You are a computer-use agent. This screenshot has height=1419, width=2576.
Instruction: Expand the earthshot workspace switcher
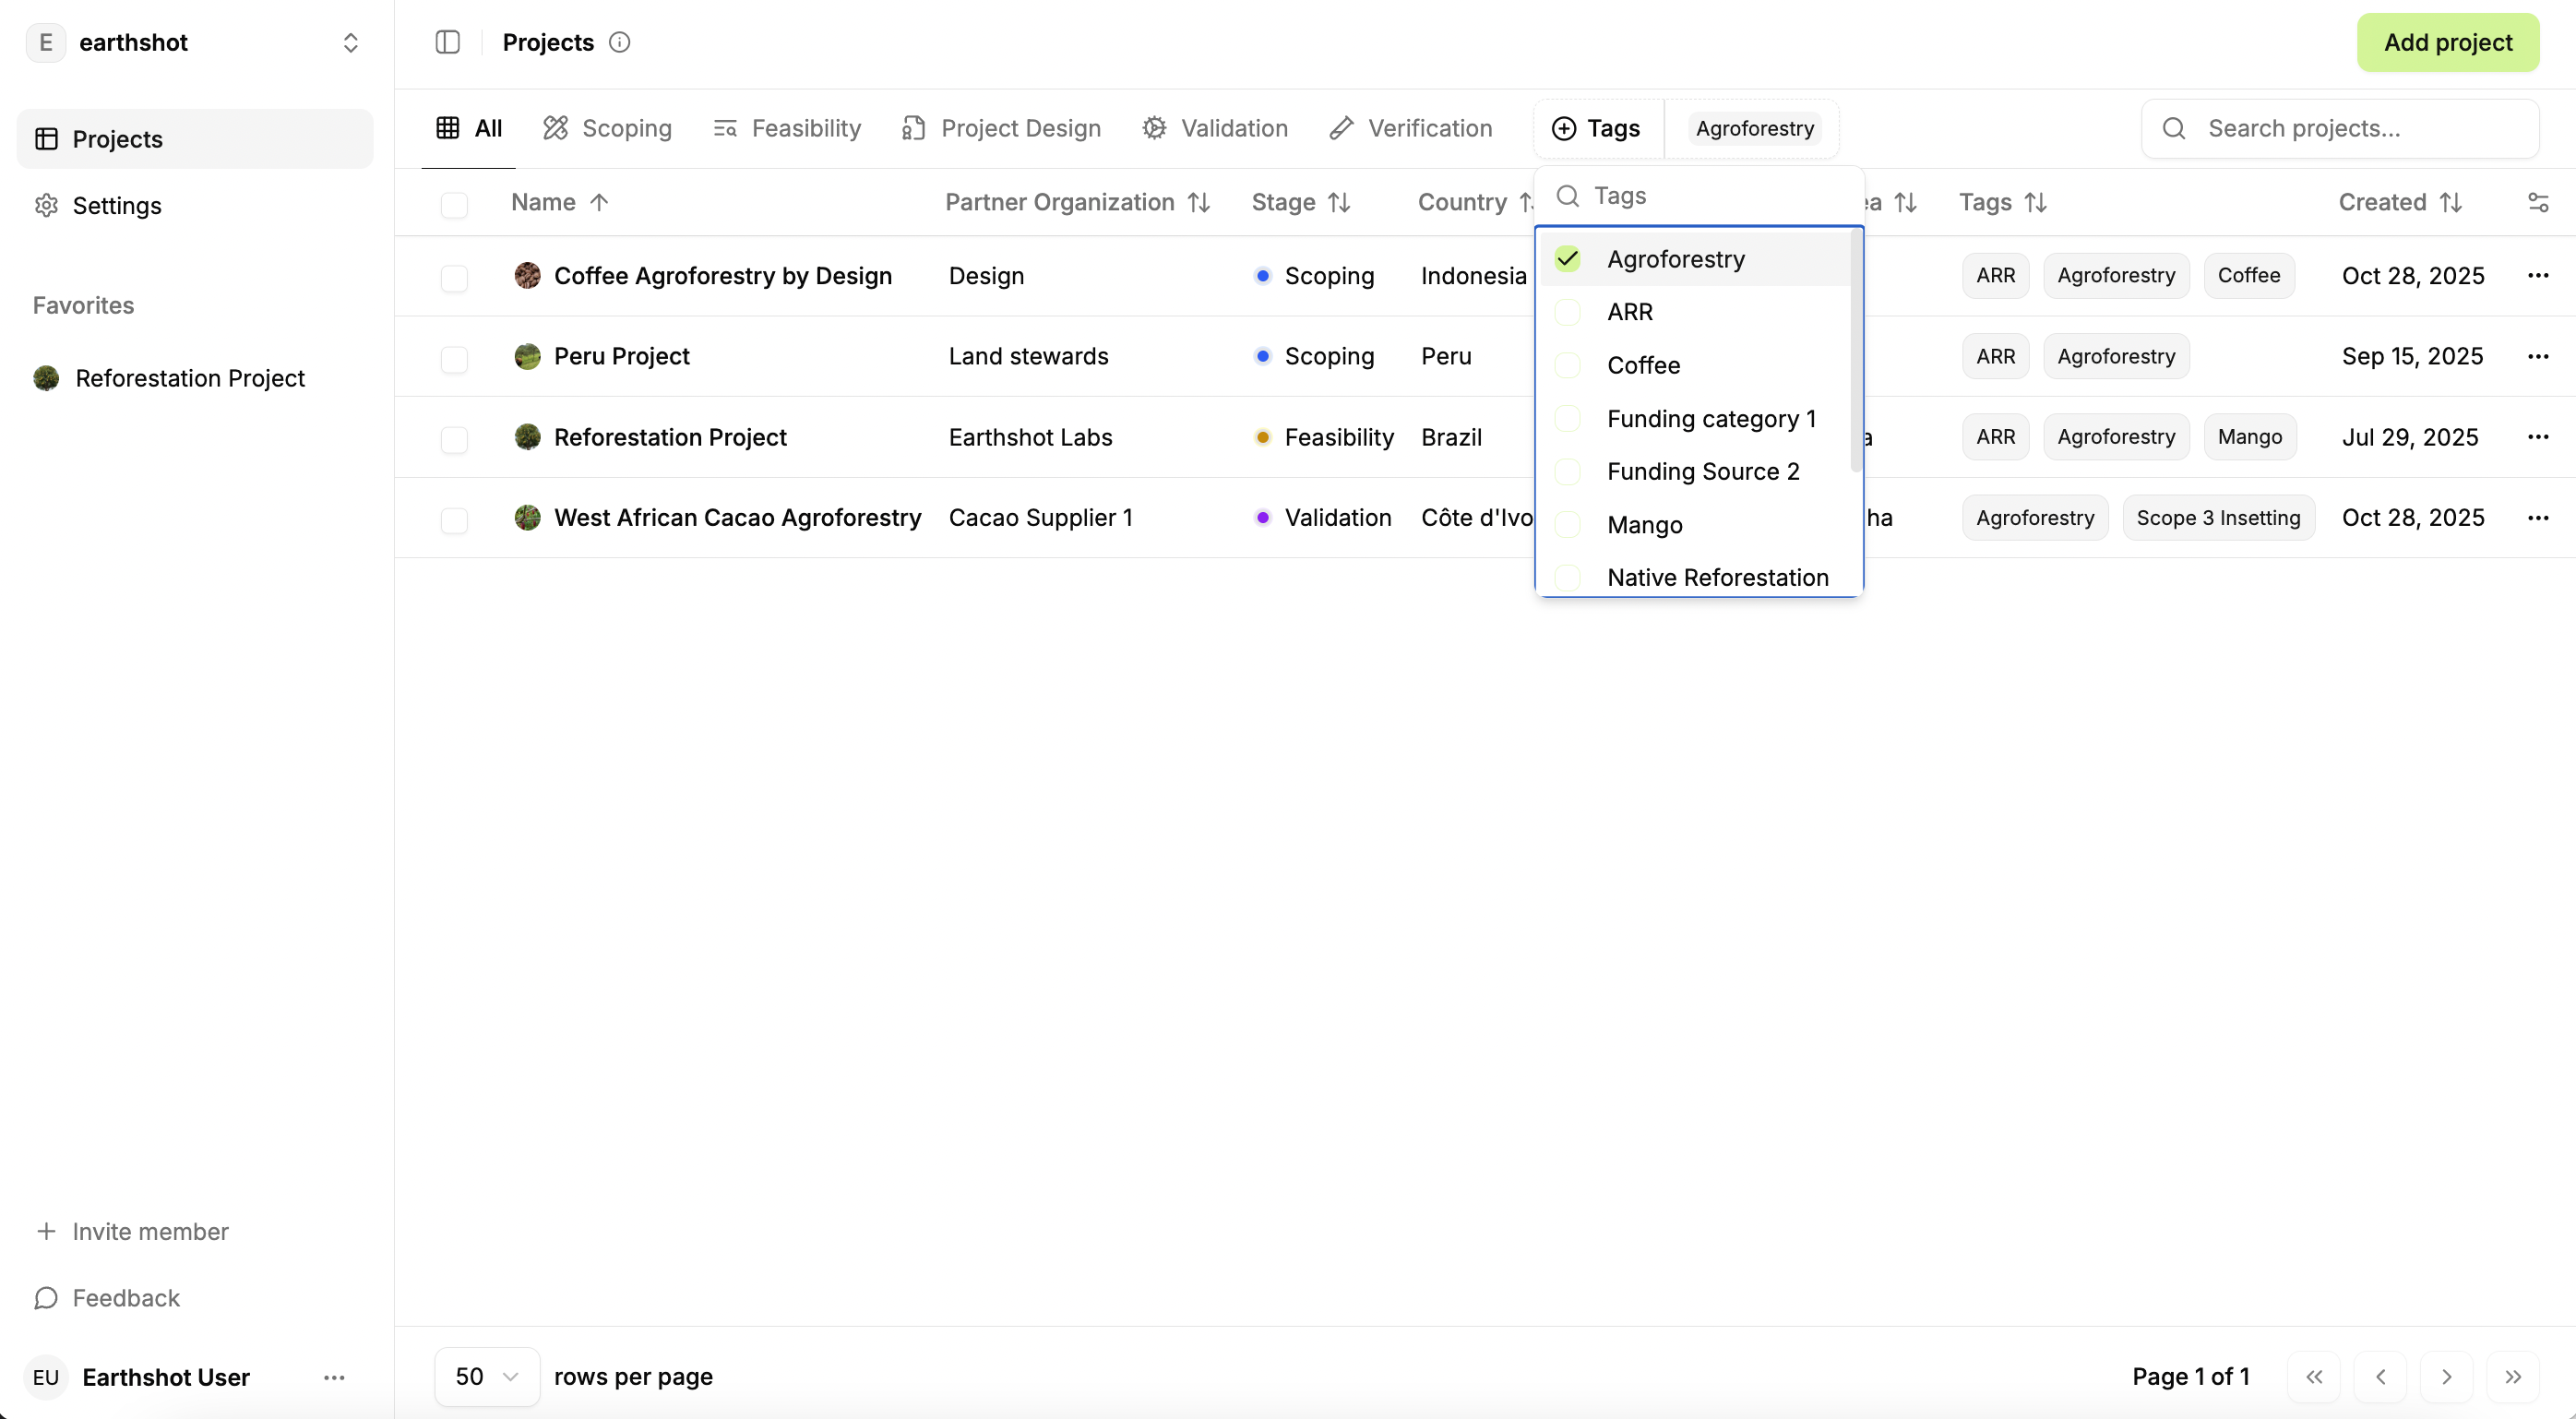pyautogui.click(x=350, y=42)
